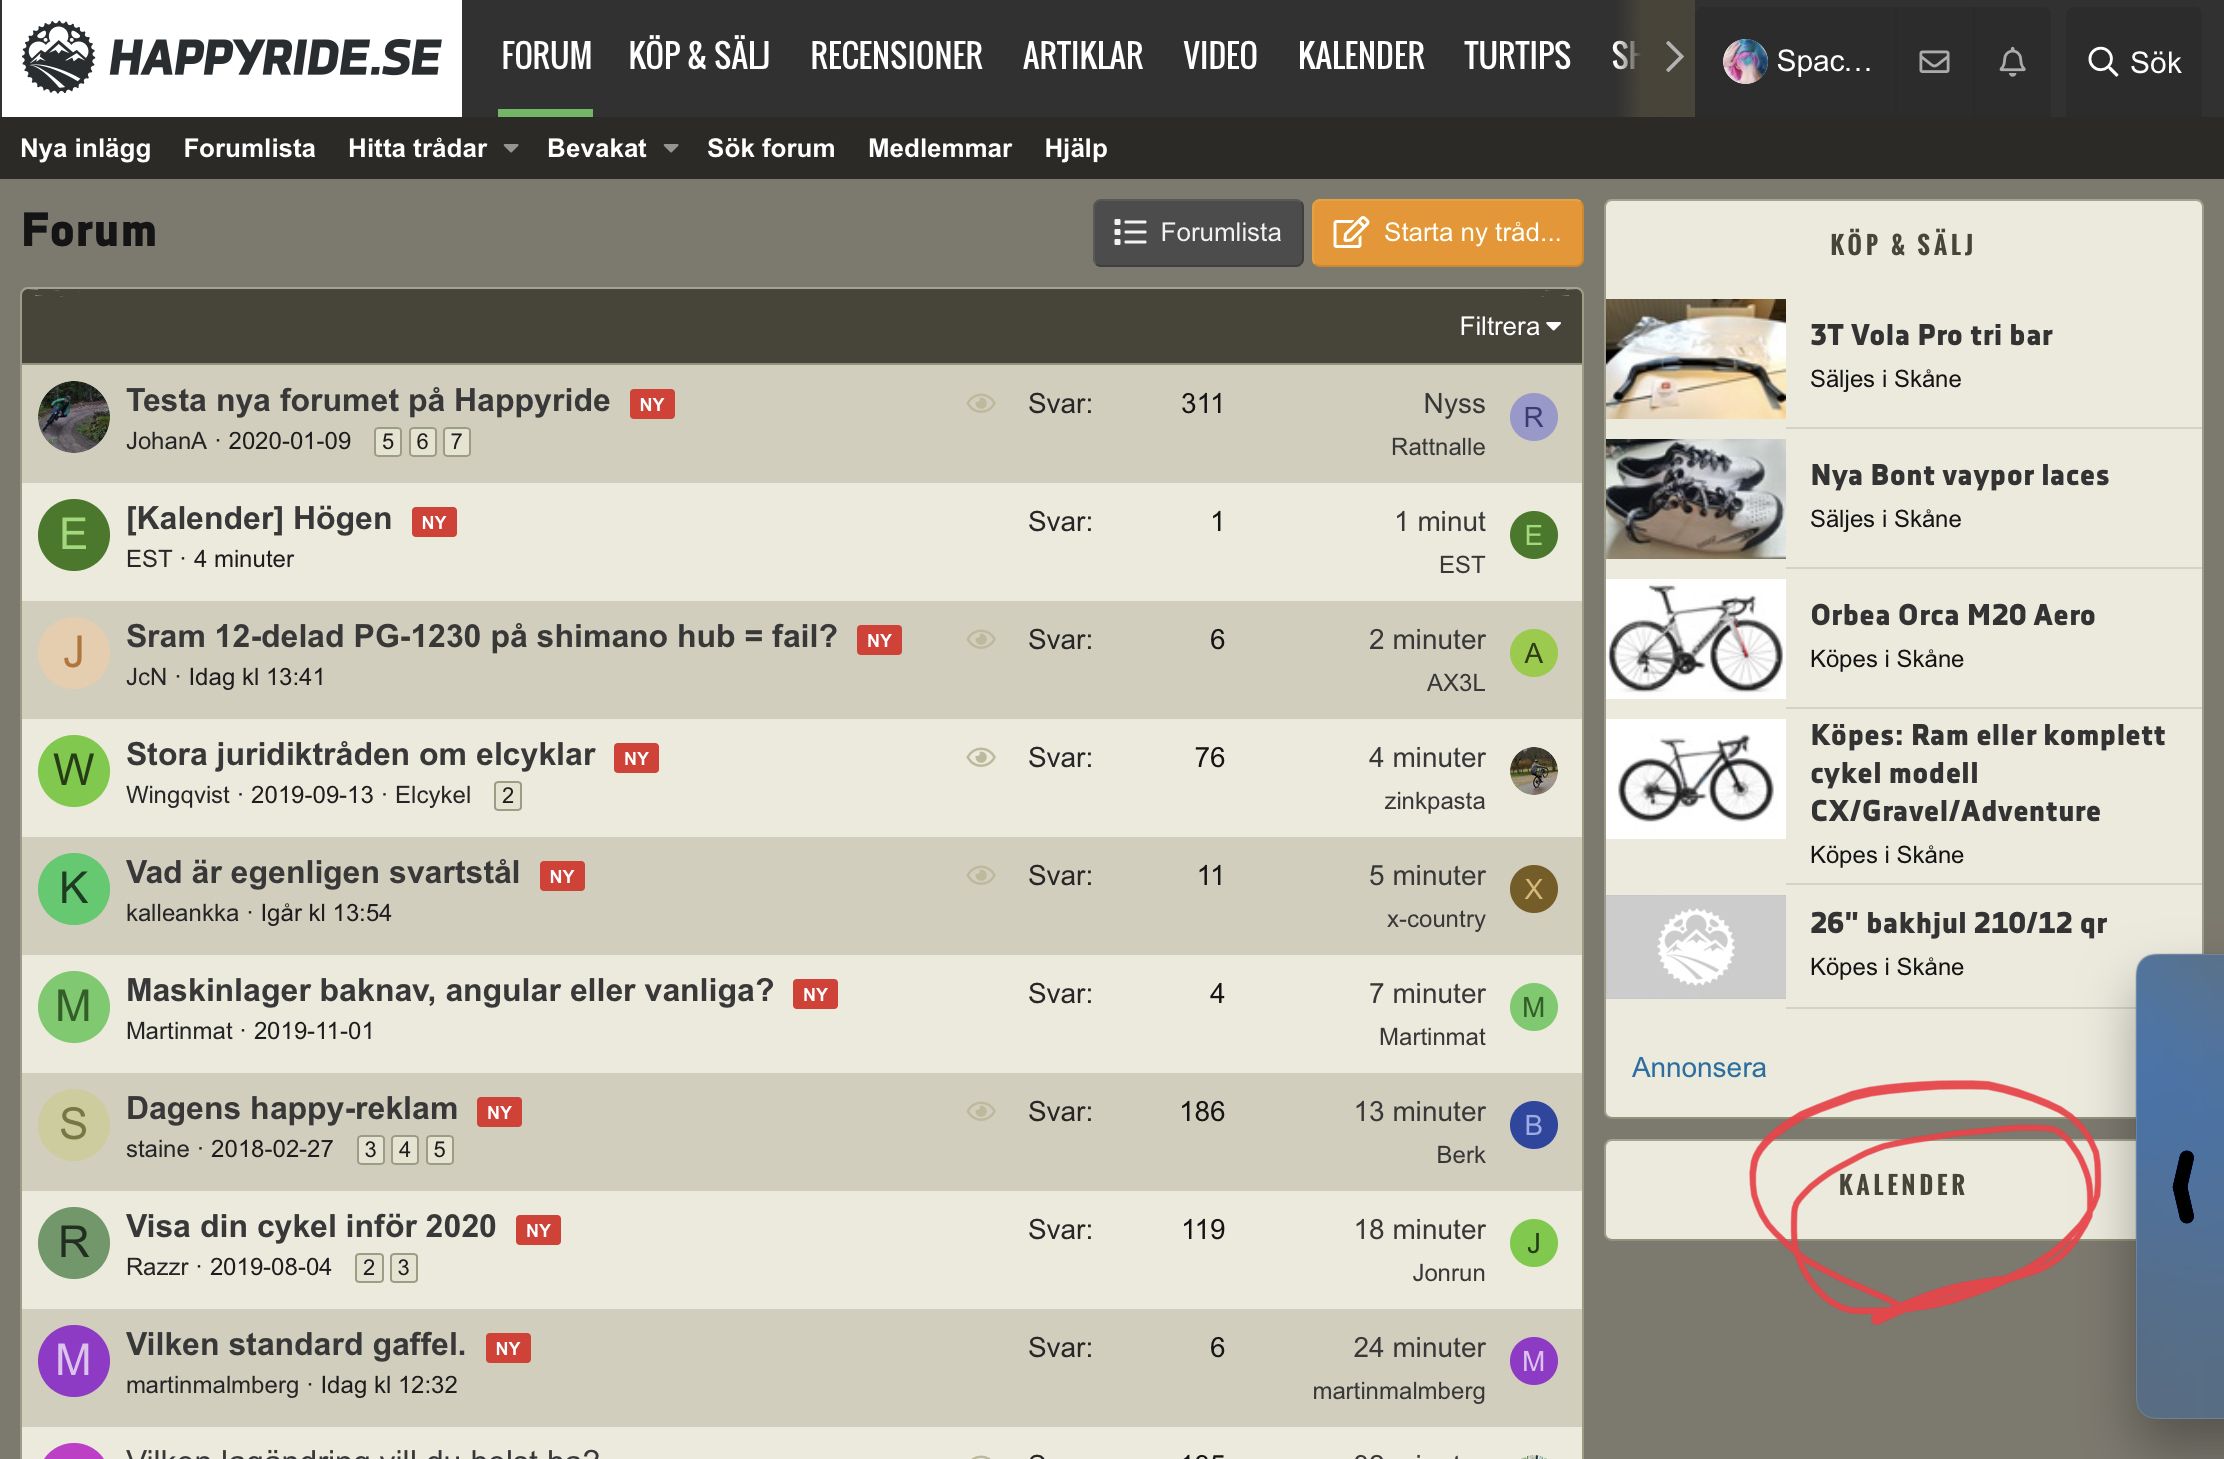Click Starta ny tråd button

tap(1447, 232)
